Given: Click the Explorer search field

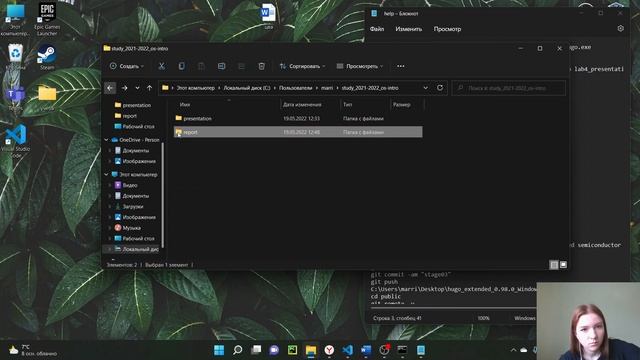Looking at the screenshot, I should 509,88.
